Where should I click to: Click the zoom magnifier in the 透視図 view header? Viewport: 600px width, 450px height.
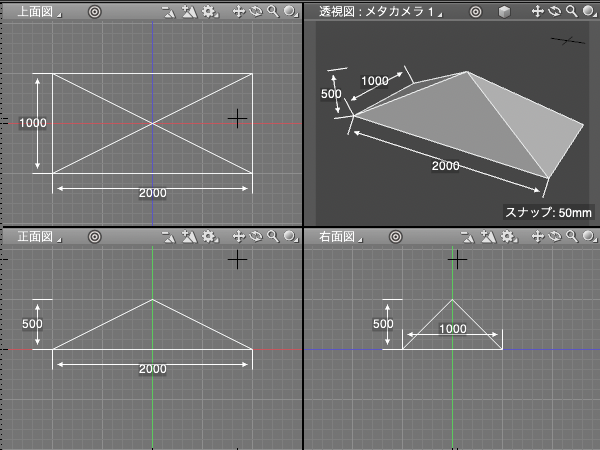[x=571, y=11]
